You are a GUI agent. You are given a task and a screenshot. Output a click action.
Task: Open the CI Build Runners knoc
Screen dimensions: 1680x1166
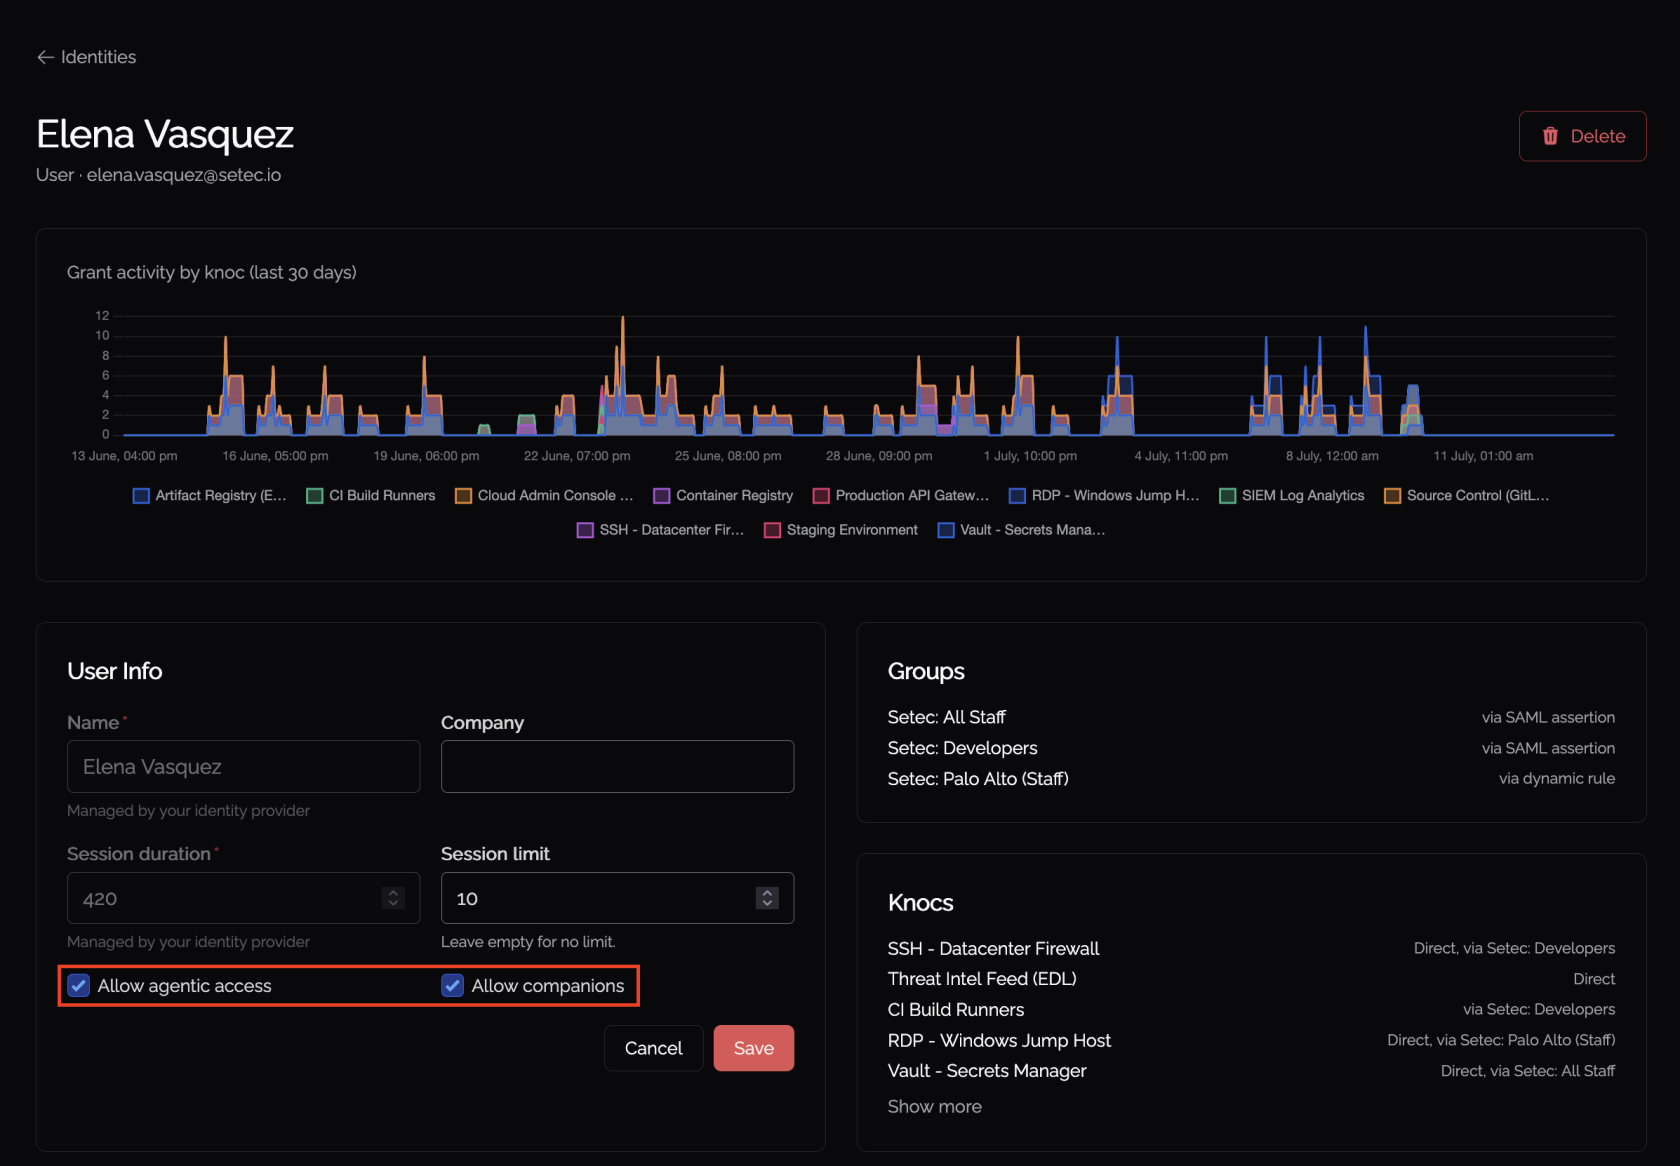pyautogui.click(x=956, y=1010)
